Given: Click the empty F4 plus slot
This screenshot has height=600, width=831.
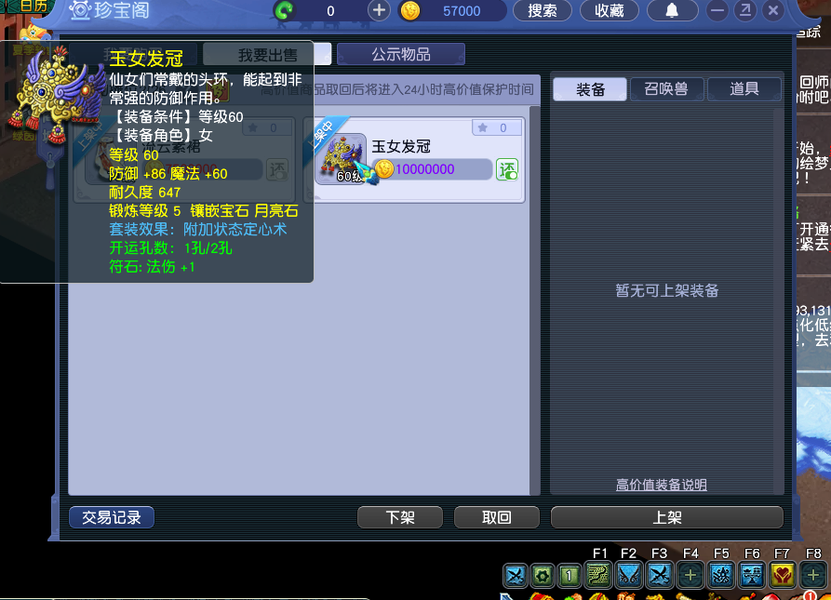Looking at the screenshot, I should [x=691, y=575].
